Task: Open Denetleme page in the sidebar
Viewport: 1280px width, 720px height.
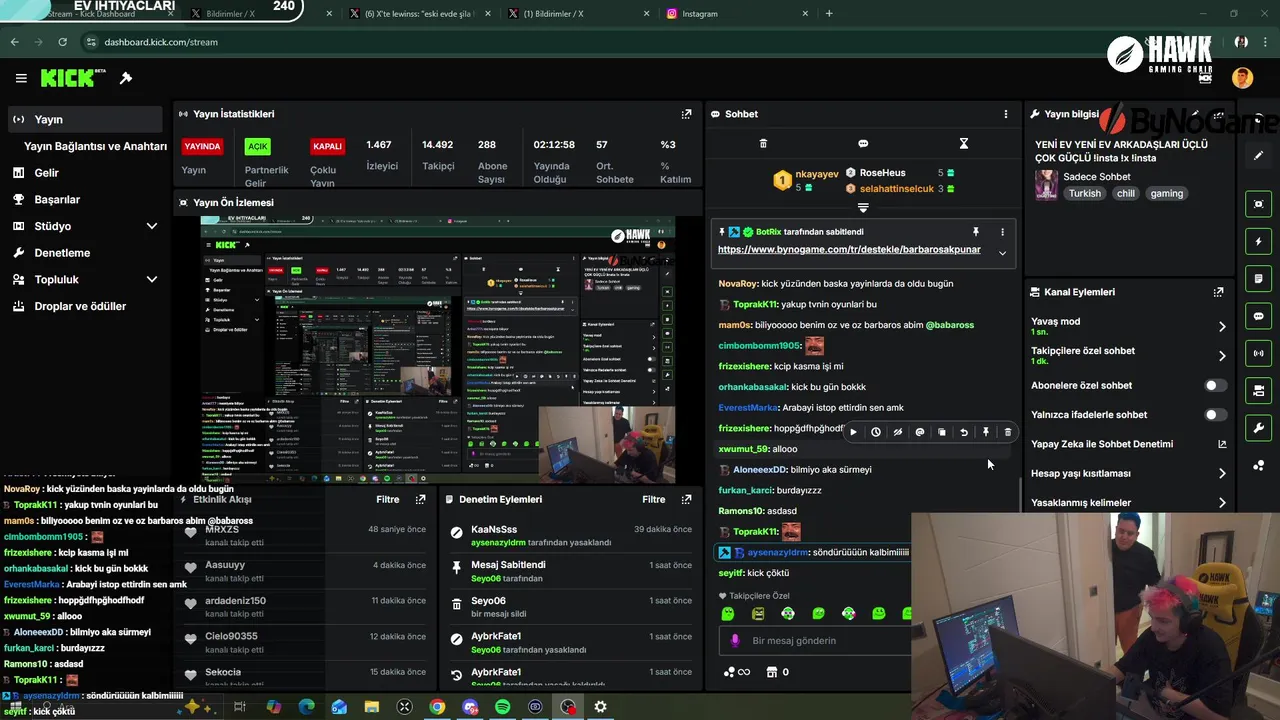Action: pos(62,253)
